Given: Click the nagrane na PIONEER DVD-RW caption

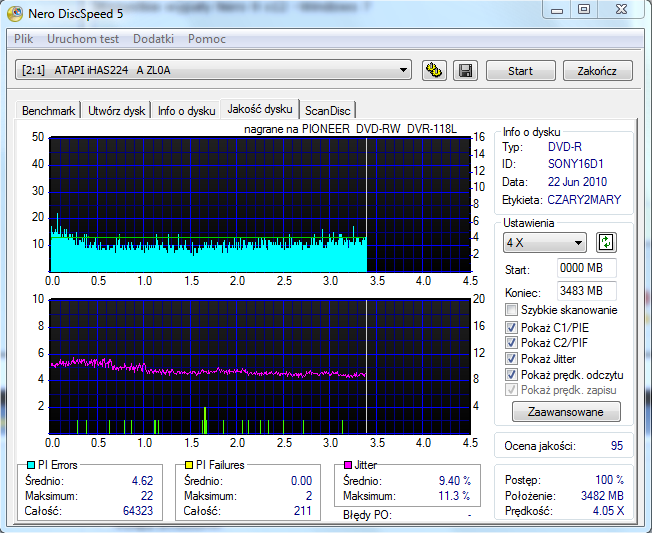Looking at the screenshot, I should coord(350,129).
